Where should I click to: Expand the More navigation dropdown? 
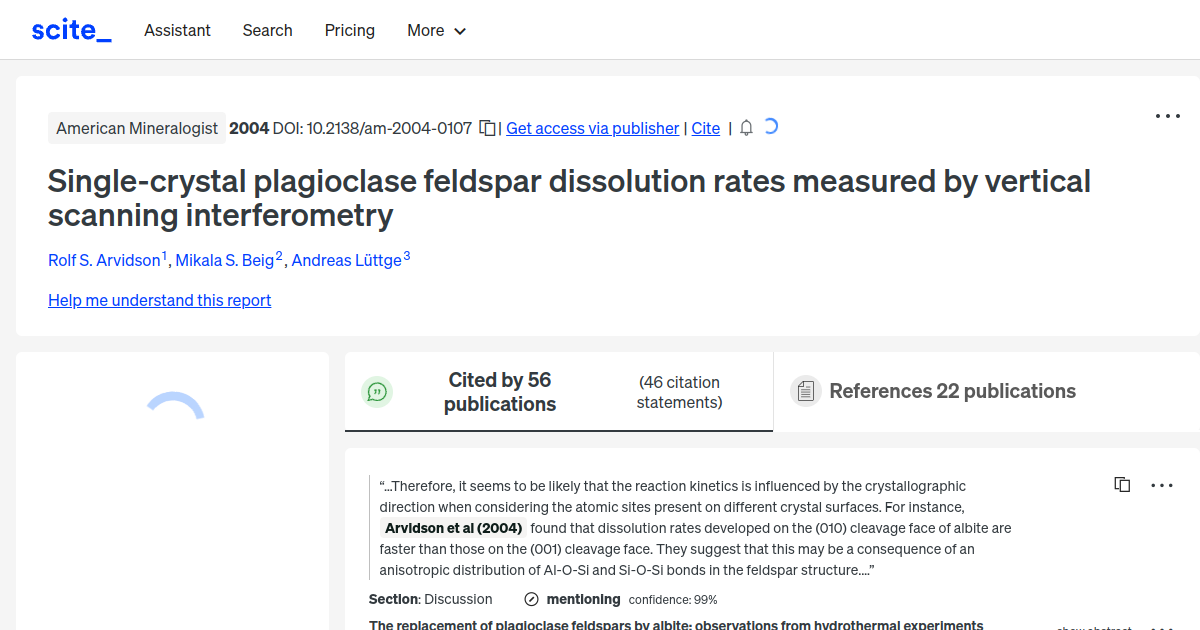point(436,30)
